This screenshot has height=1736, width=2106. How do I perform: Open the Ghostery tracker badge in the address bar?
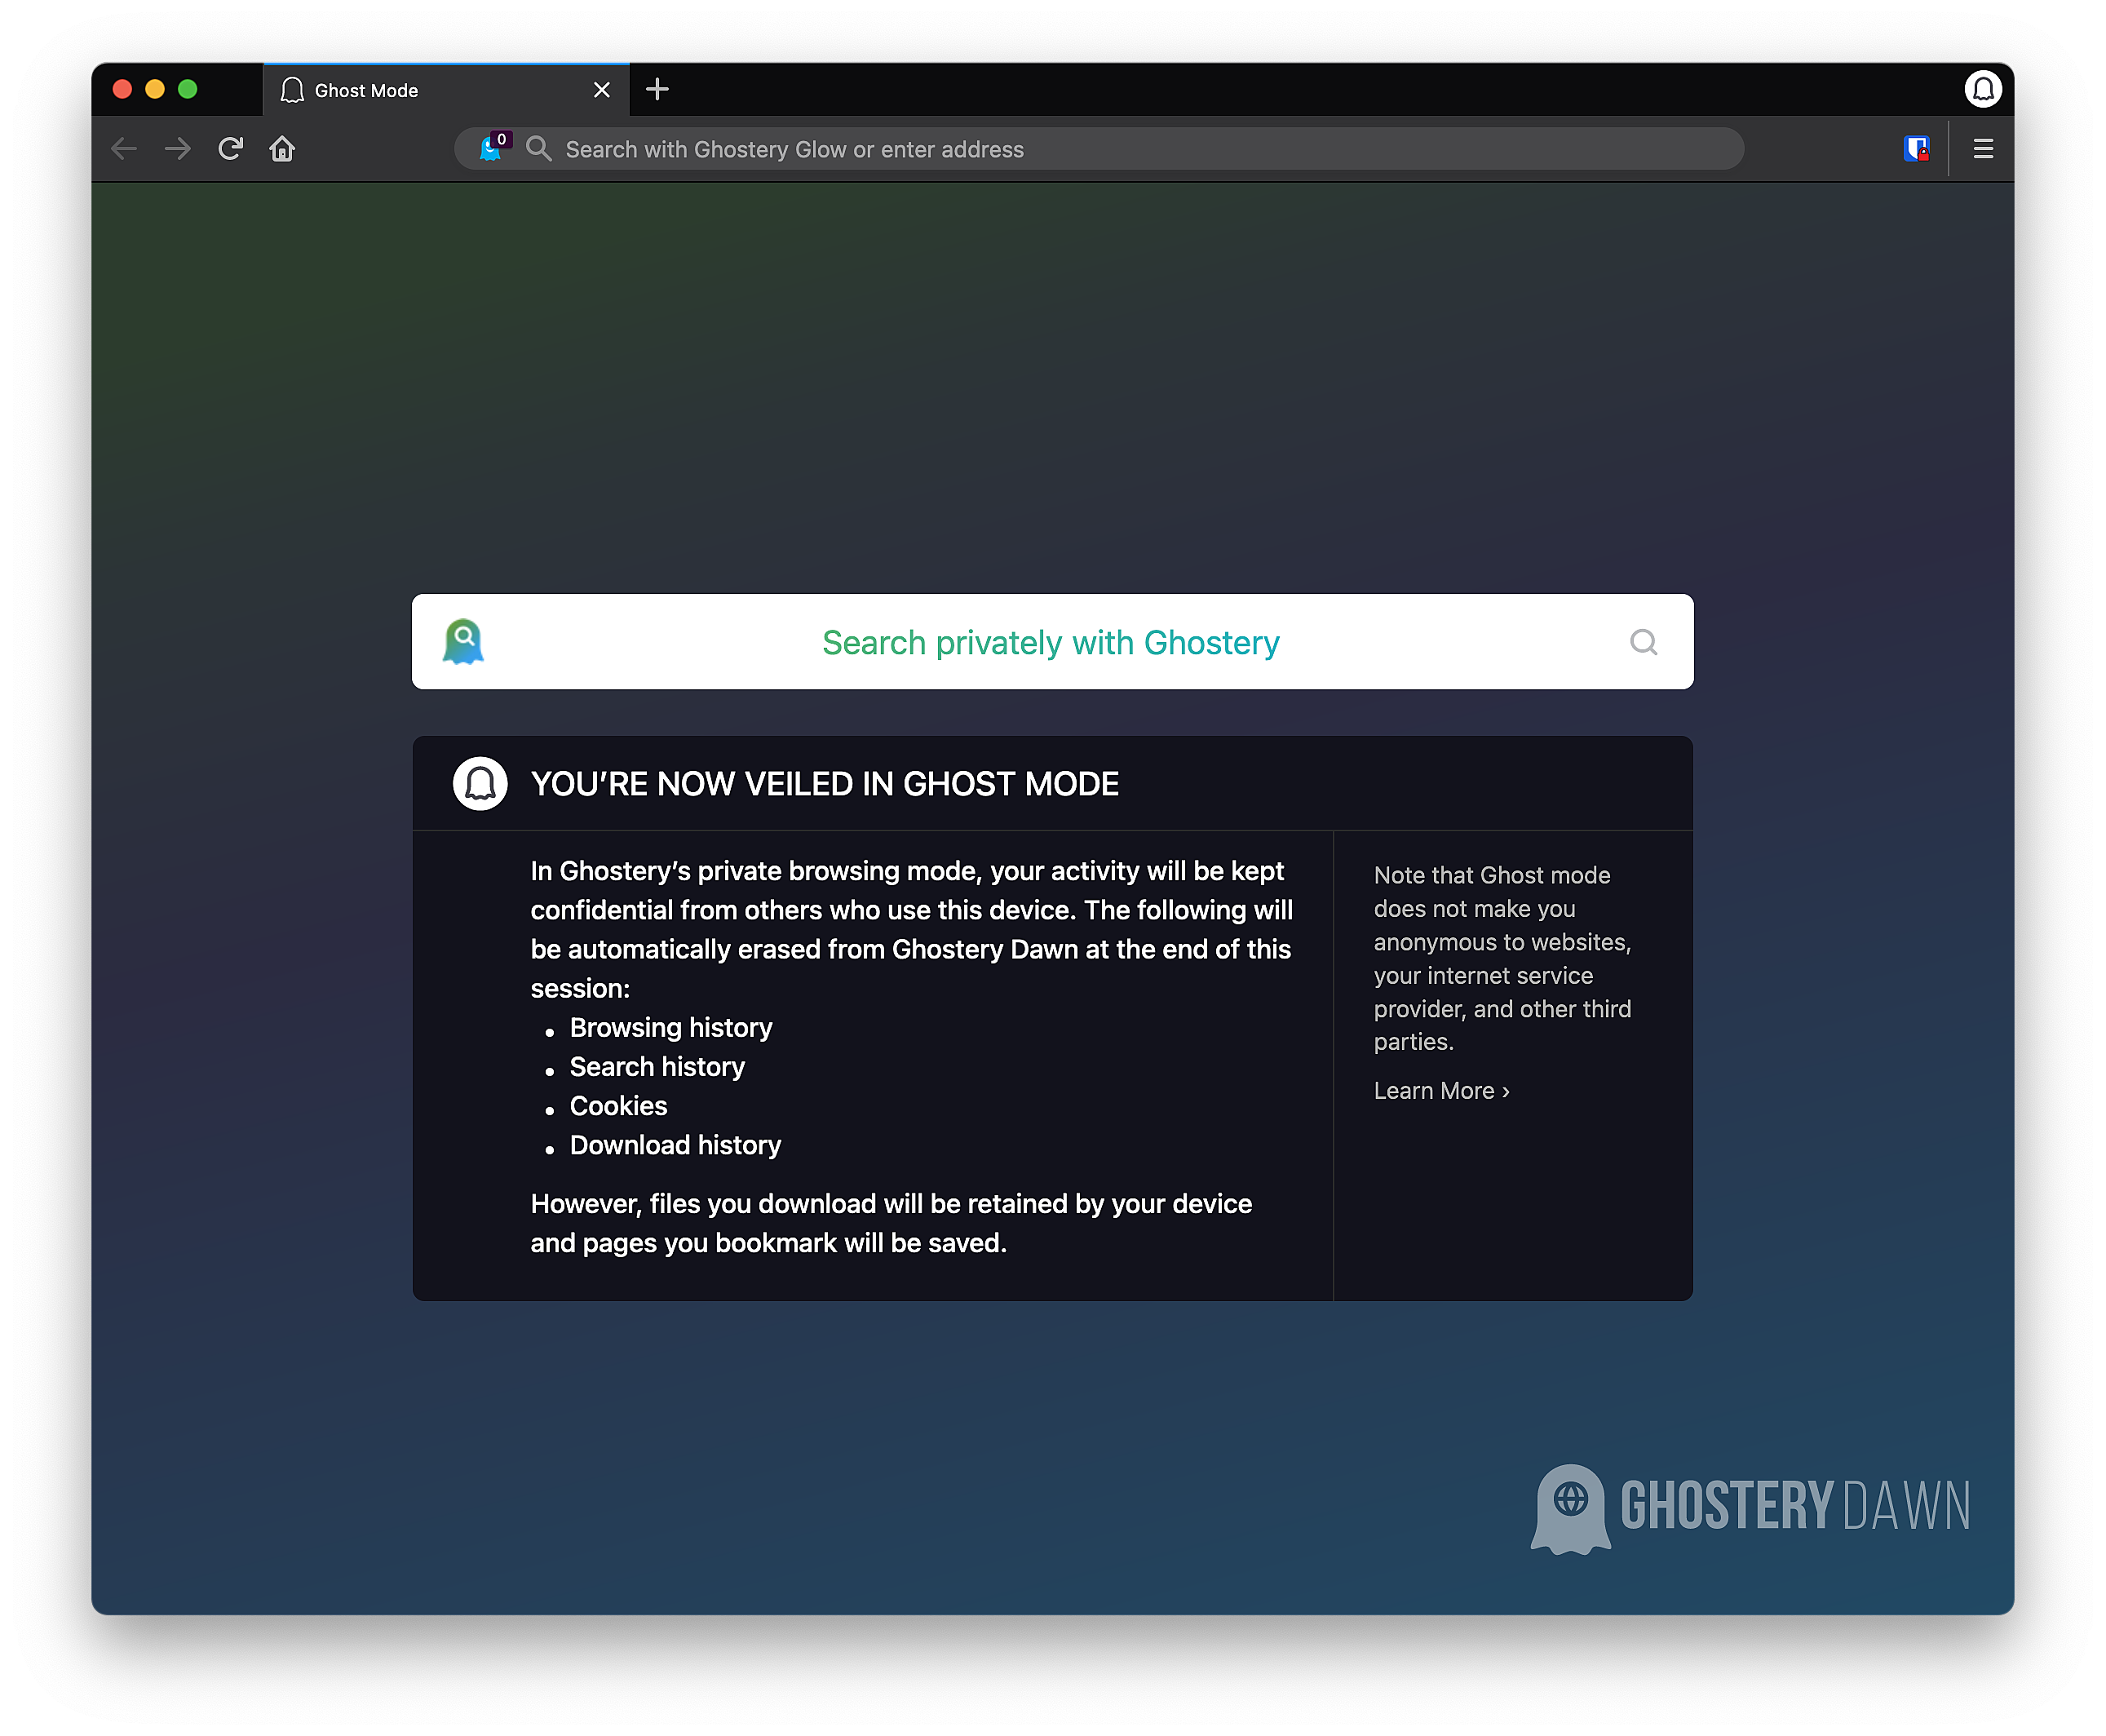click(x=494, y=147)
